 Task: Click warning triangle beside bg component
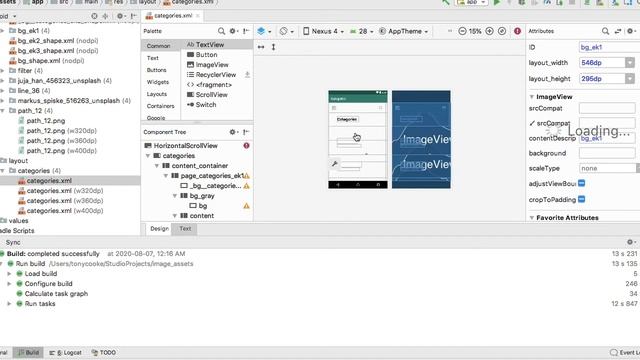pyautogui.click(x=247, y=206)
